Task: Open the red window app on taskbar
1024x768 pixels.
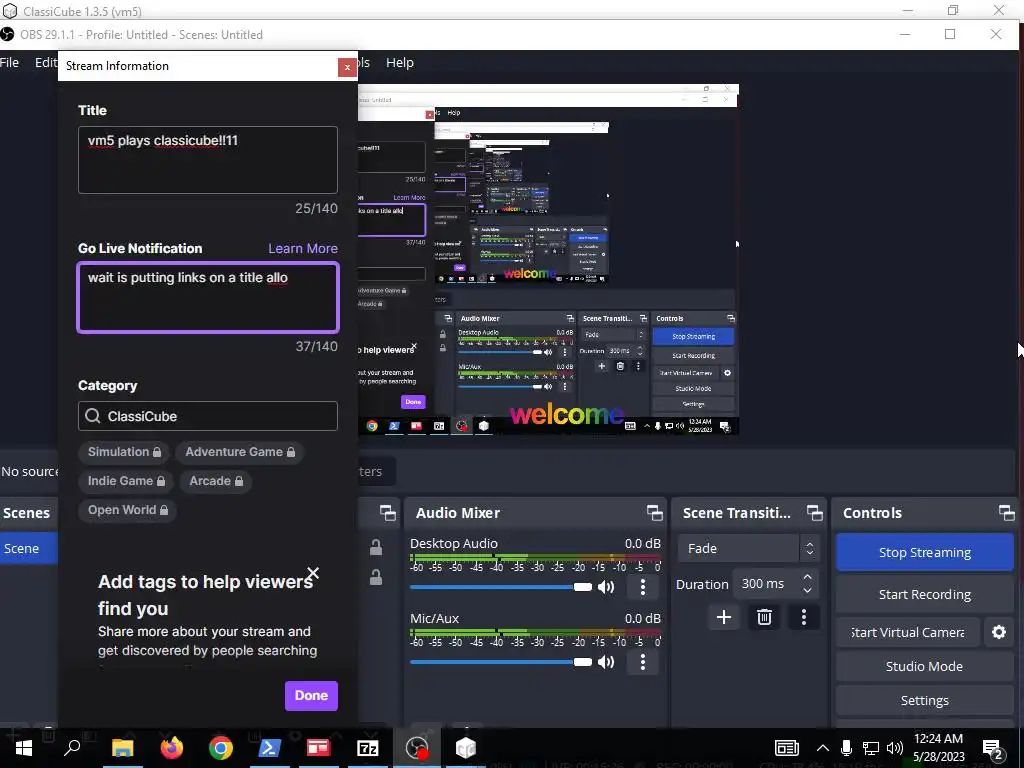Action: (x=319, y=748)
